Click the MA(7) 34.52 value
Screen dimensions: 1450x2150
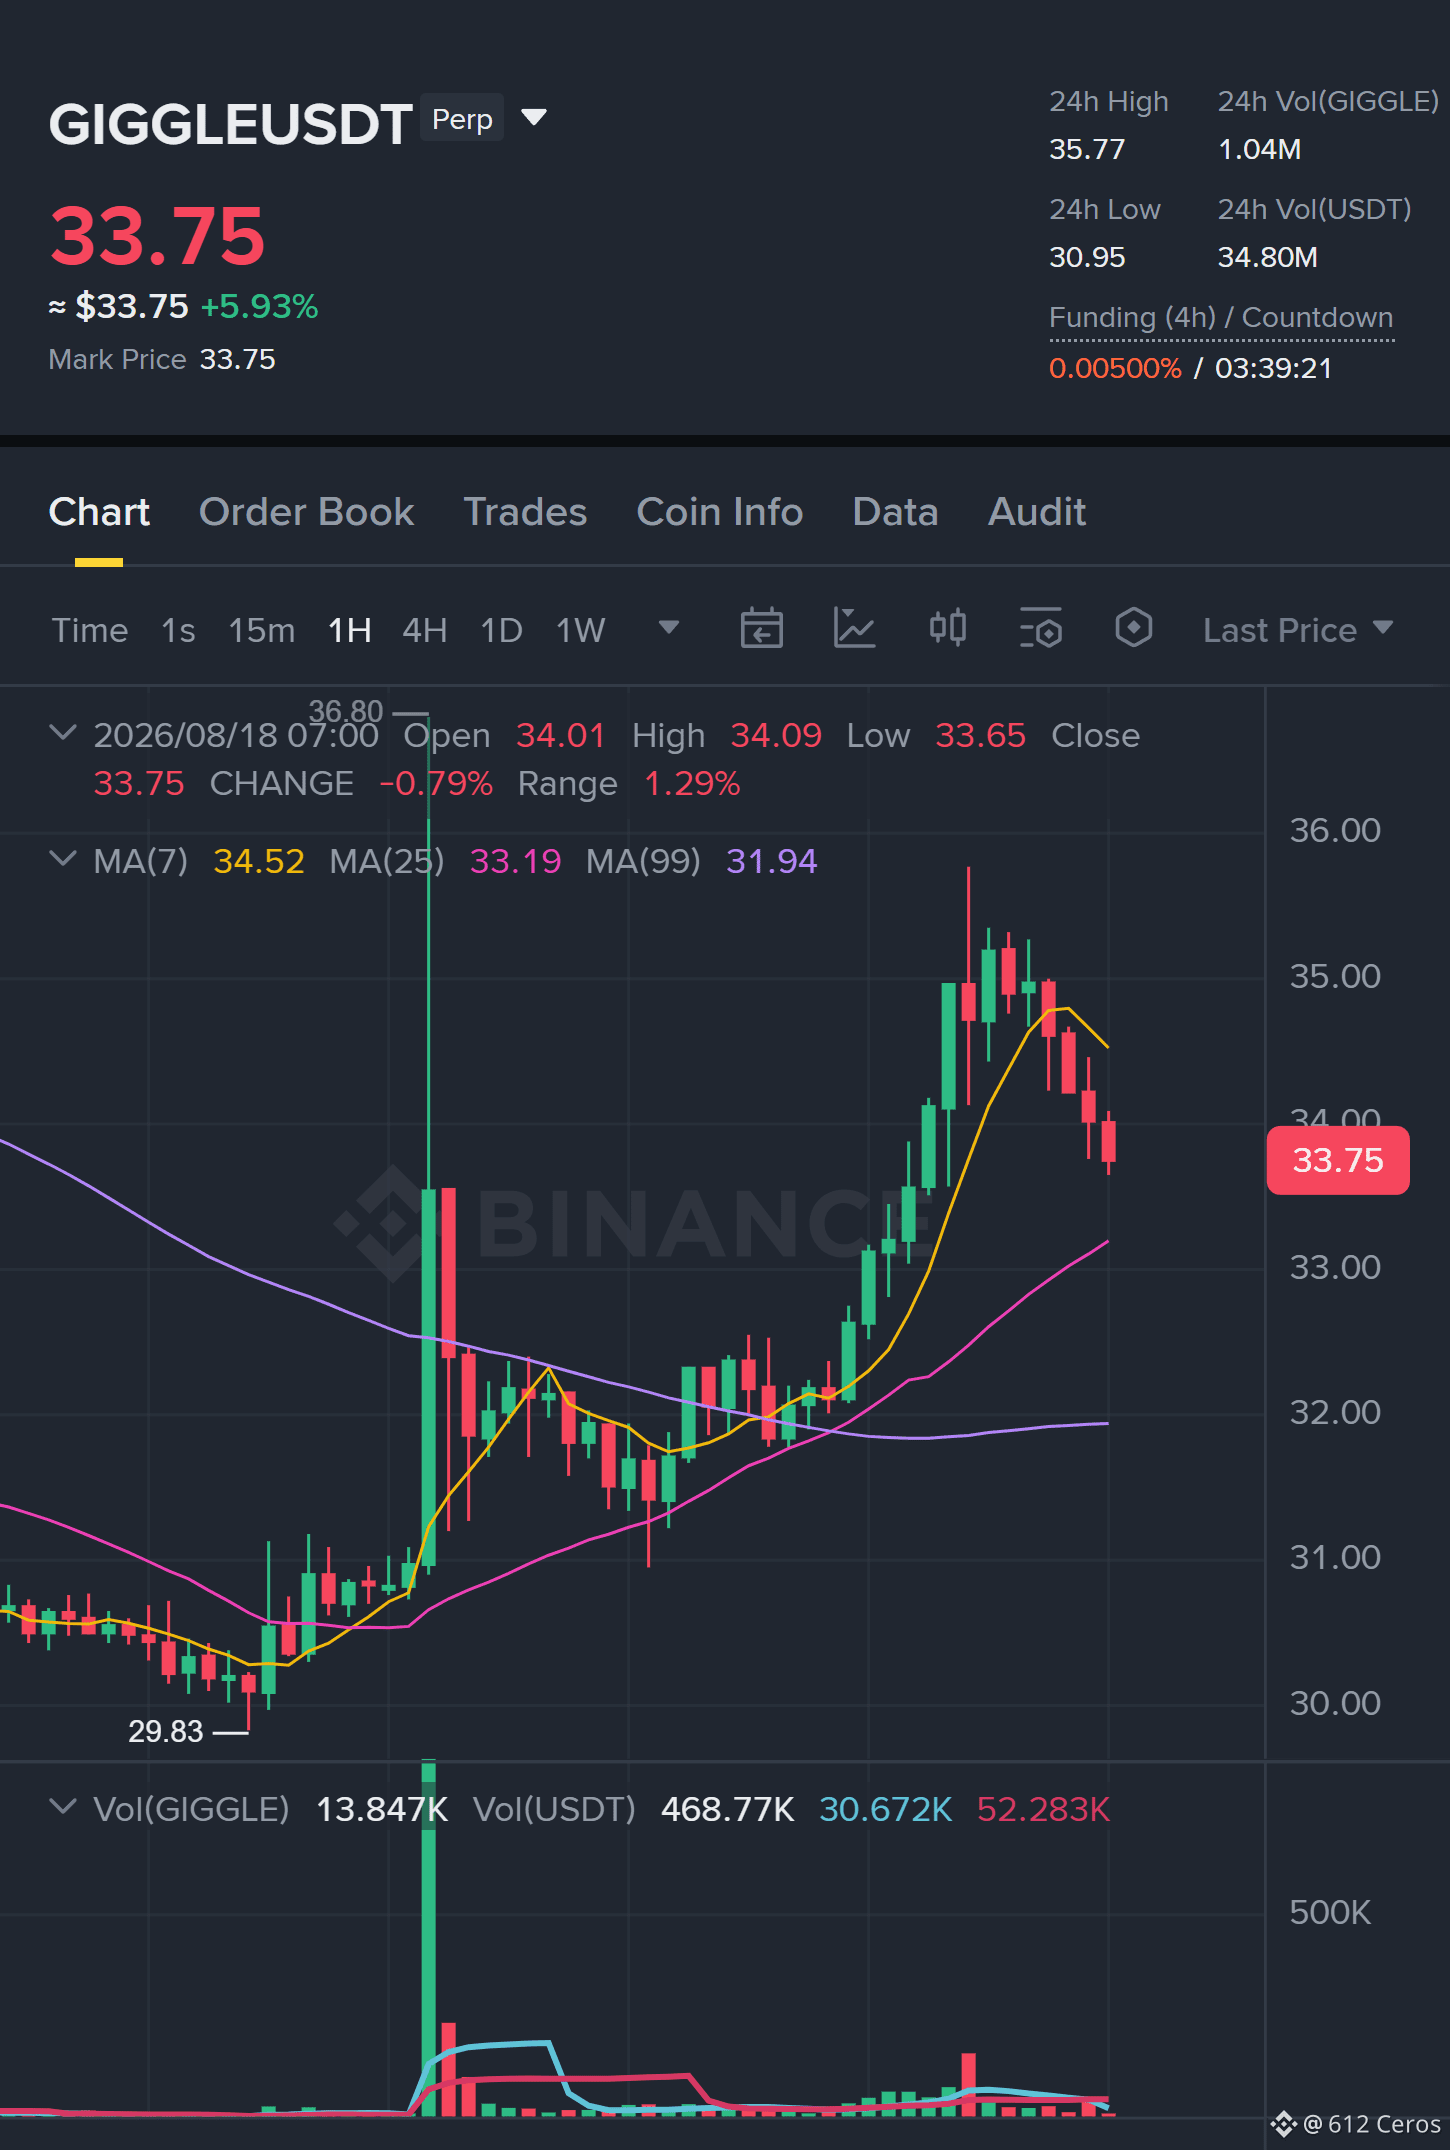coord(259,861)
